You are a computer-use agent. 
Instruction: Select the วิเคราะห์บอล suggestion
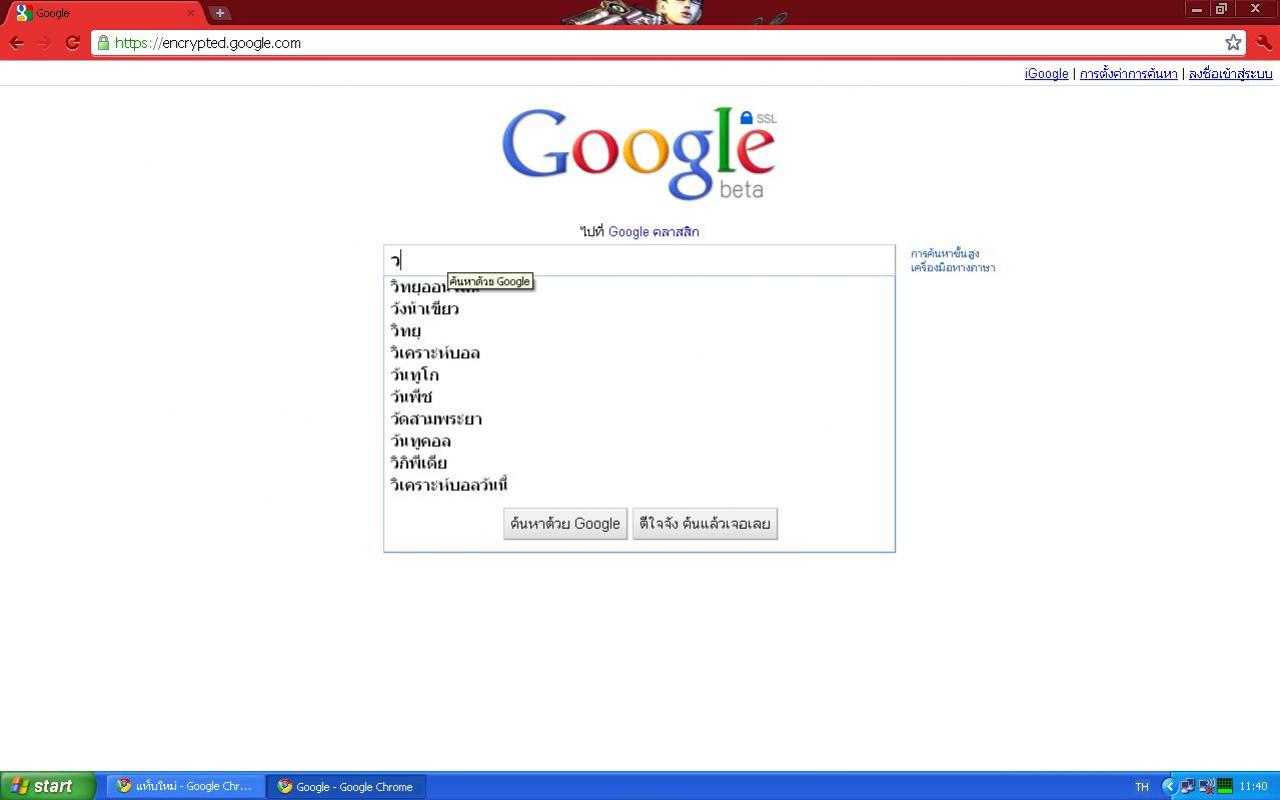pyautogui.click(x=639, y=353)
